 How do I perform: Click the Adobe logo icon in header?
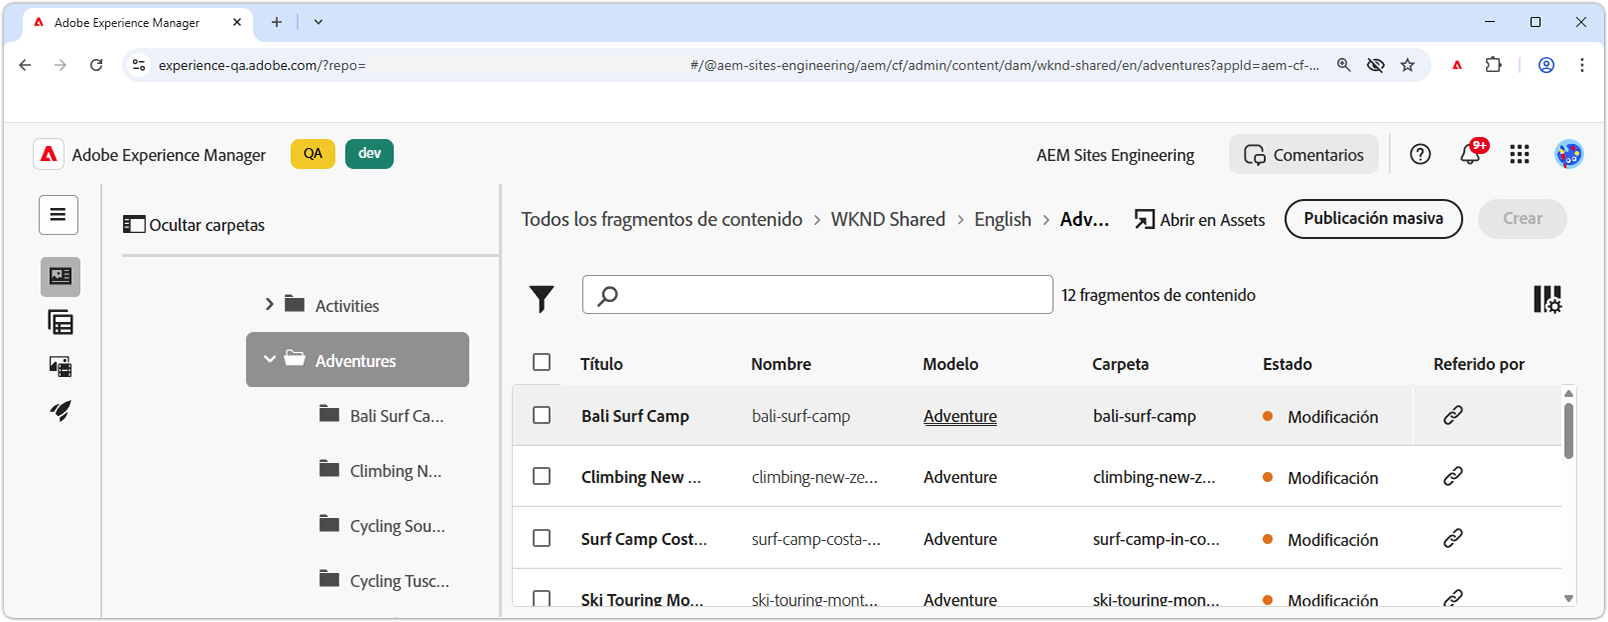click(x=48, y=154)
